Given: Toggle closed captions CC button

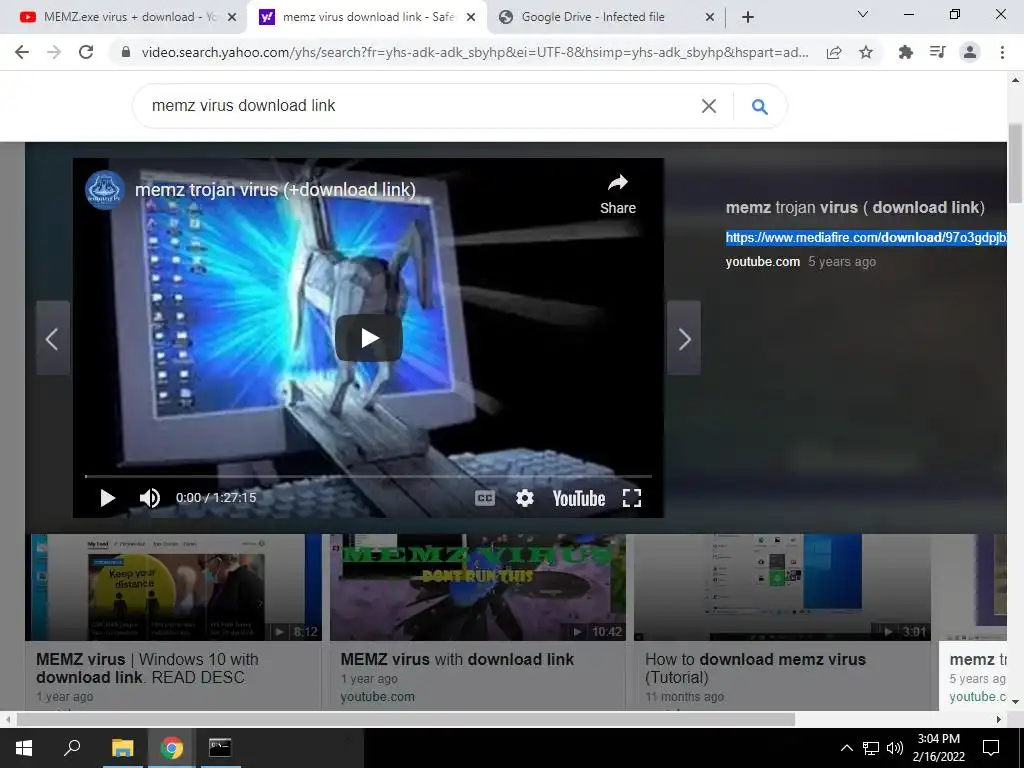Looking at the screenshot, I should (x=485, y=498).
